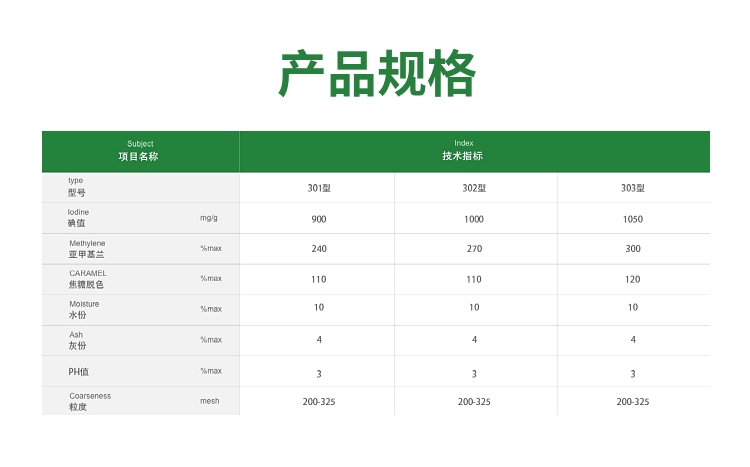
Task: Click the Subject 项目名称 header cell
Action: (140, 151)
